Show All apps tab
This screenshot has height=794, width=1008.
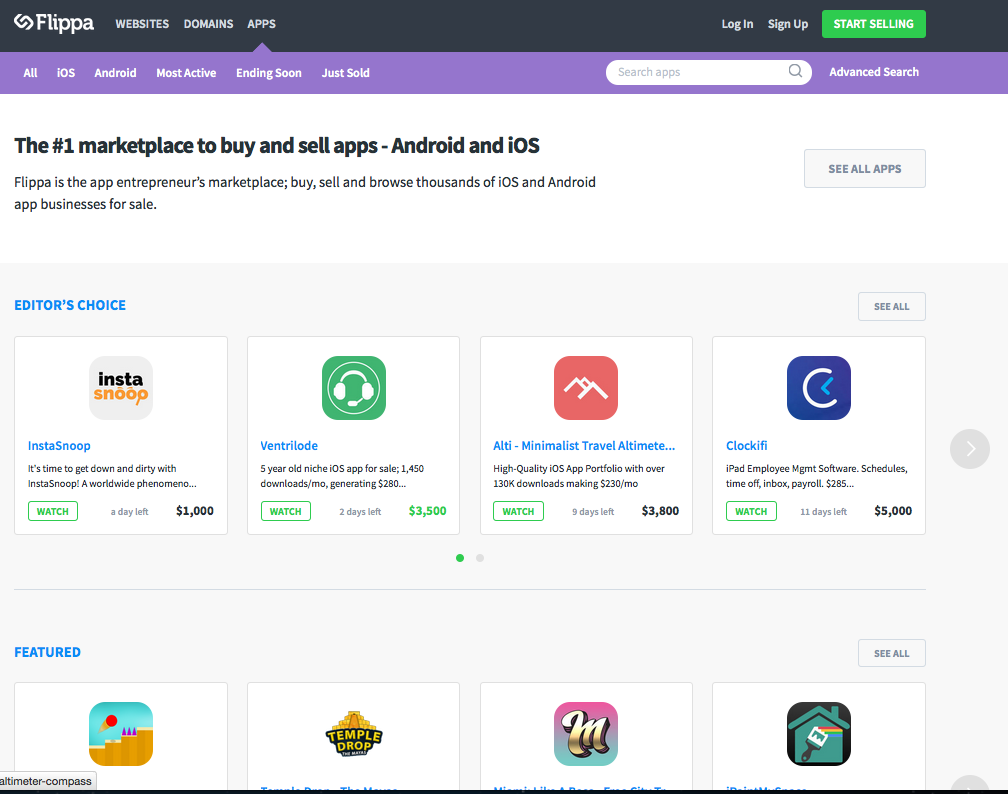click(x=30, y=73)
